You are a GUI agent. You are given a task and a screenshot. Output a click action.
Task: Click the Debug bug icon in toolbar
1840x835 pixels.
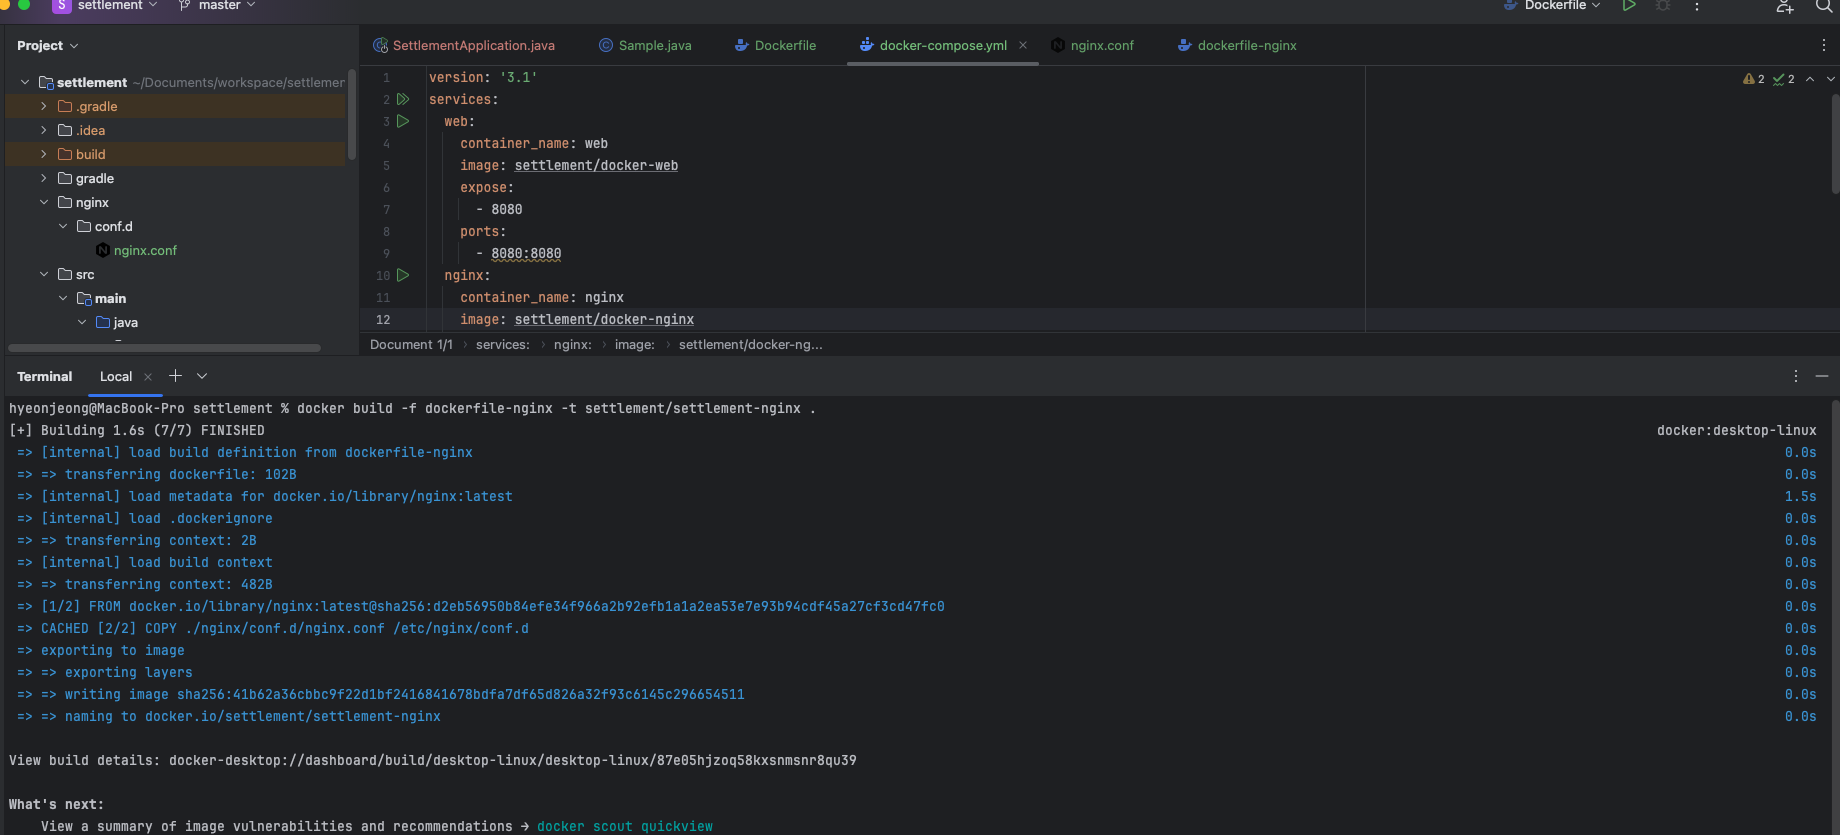pos(1663,6)
